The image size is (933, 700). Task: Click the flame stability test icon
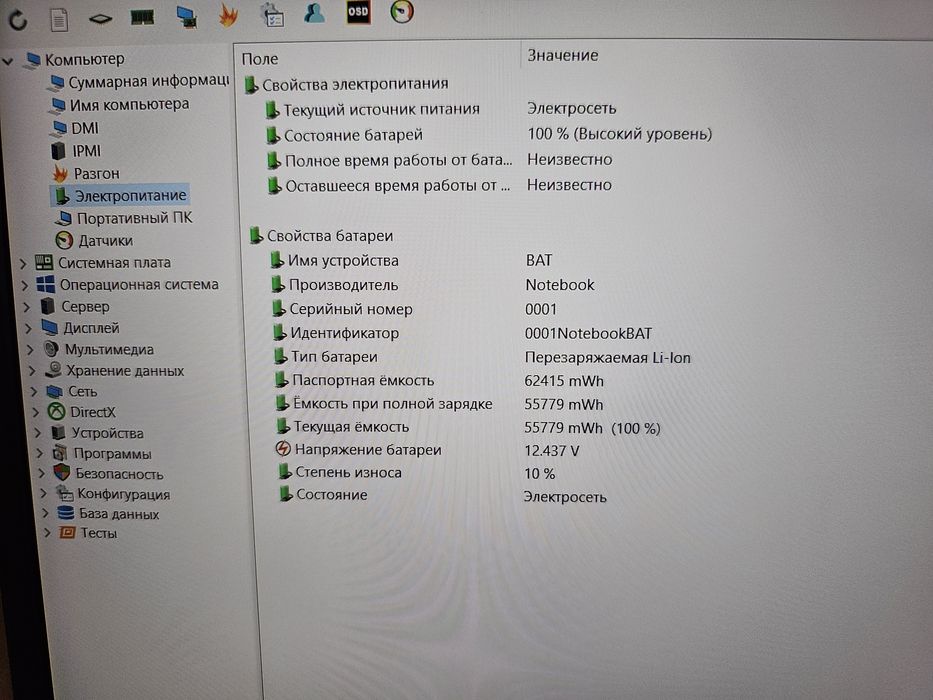click(228, 15)
